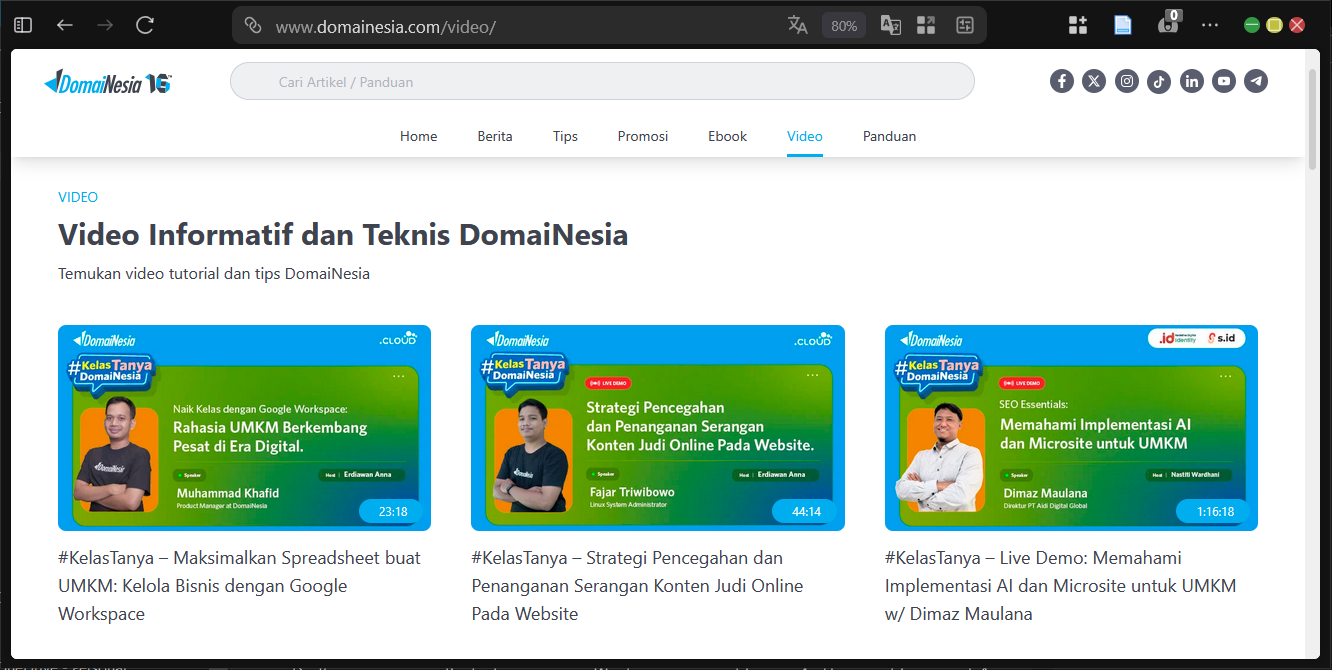The width and height of the screenshot is (1332, 670).
Task: Open the Promosi section link
Action: [643, 136]
